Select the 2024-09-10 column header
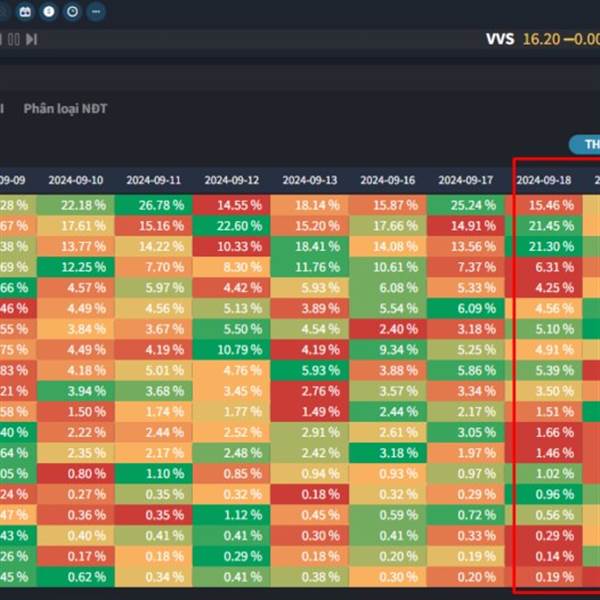The height and width of the screenshot is (600, 600). click(x=76, y=180)
